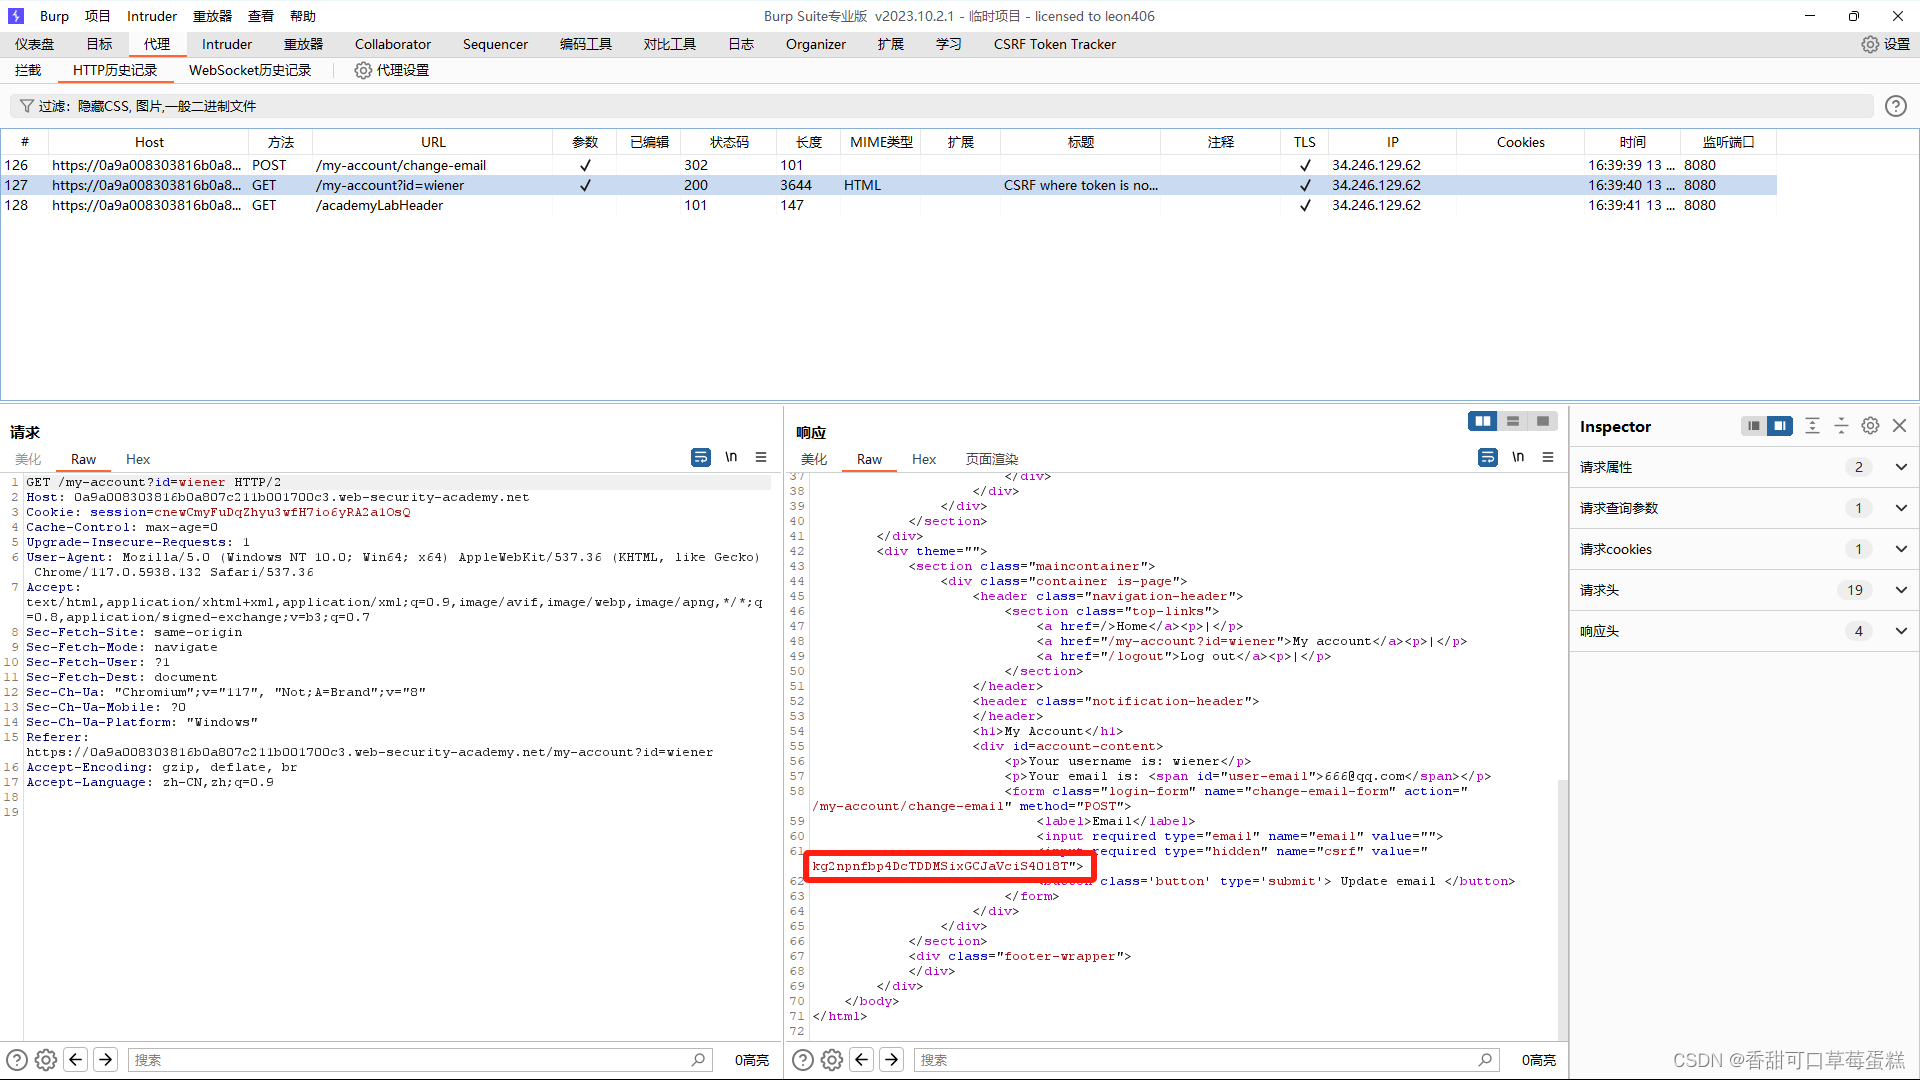This screenshot has width=1920, height=1080.
Task: Open the Collaborator tab
Action: (x=392, y=44)
